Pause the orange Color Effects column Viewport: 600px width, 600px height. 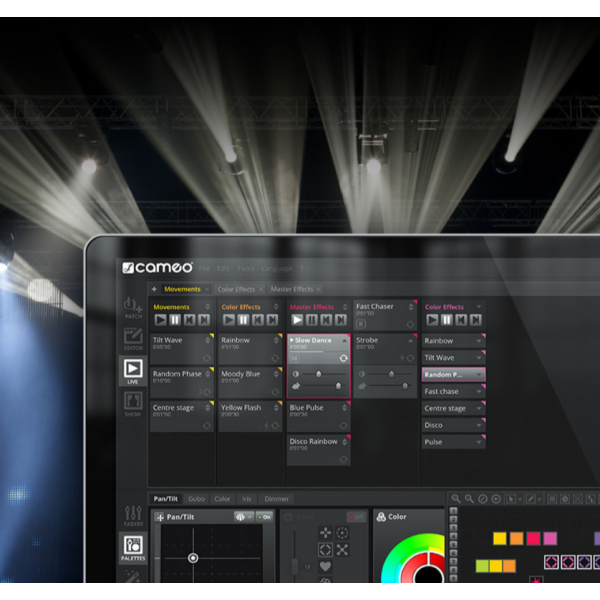[x=244, y=320]
